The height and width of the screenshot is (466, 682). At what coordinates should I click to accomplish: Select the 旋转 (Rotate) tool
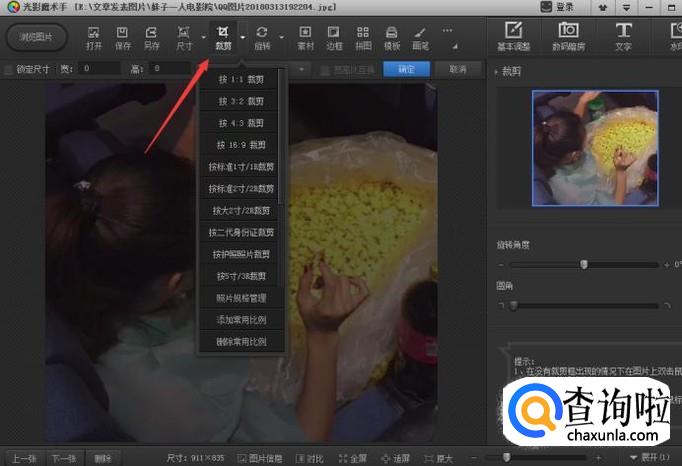click(x=262, y=38)
